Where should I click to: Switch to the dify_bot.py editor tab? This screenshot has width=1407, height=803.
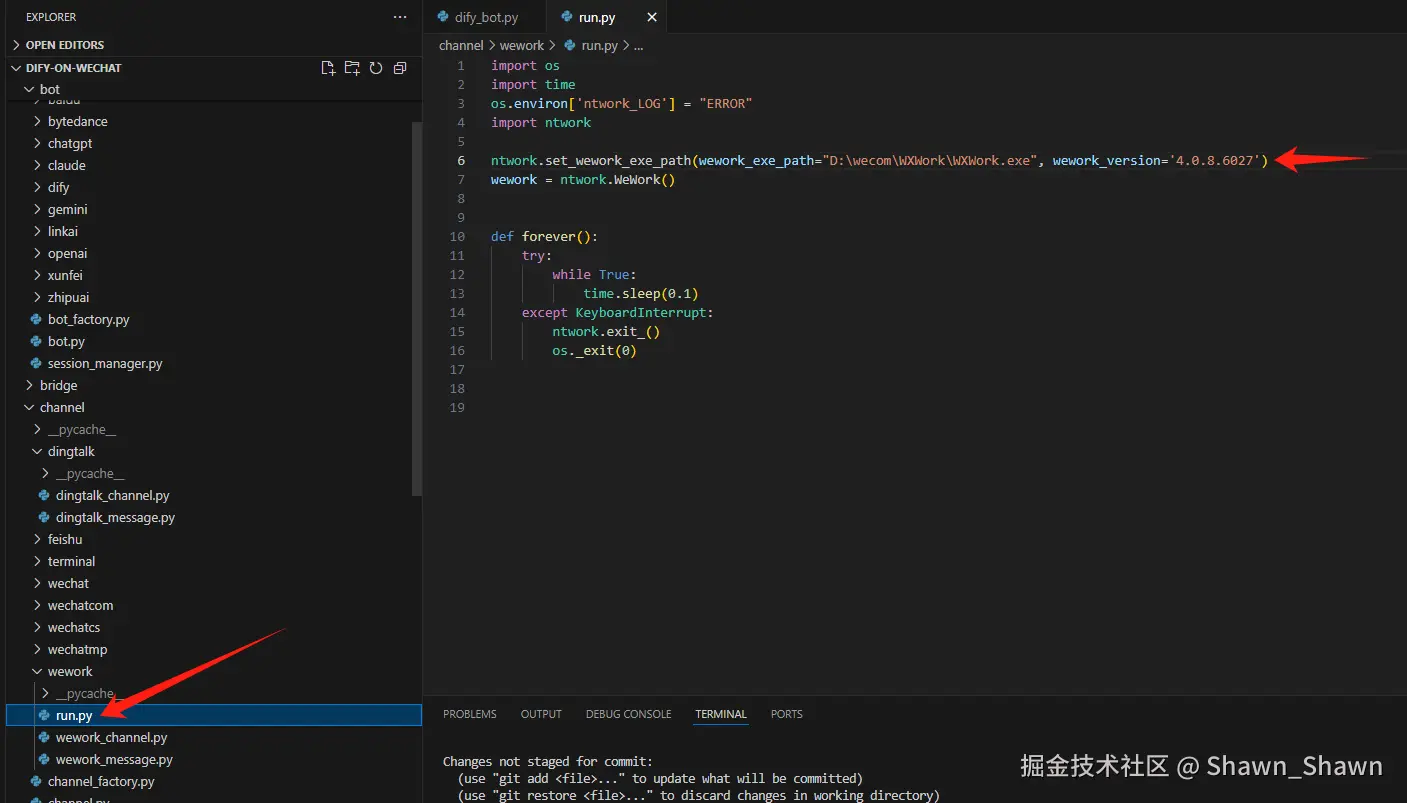[485, 17]
